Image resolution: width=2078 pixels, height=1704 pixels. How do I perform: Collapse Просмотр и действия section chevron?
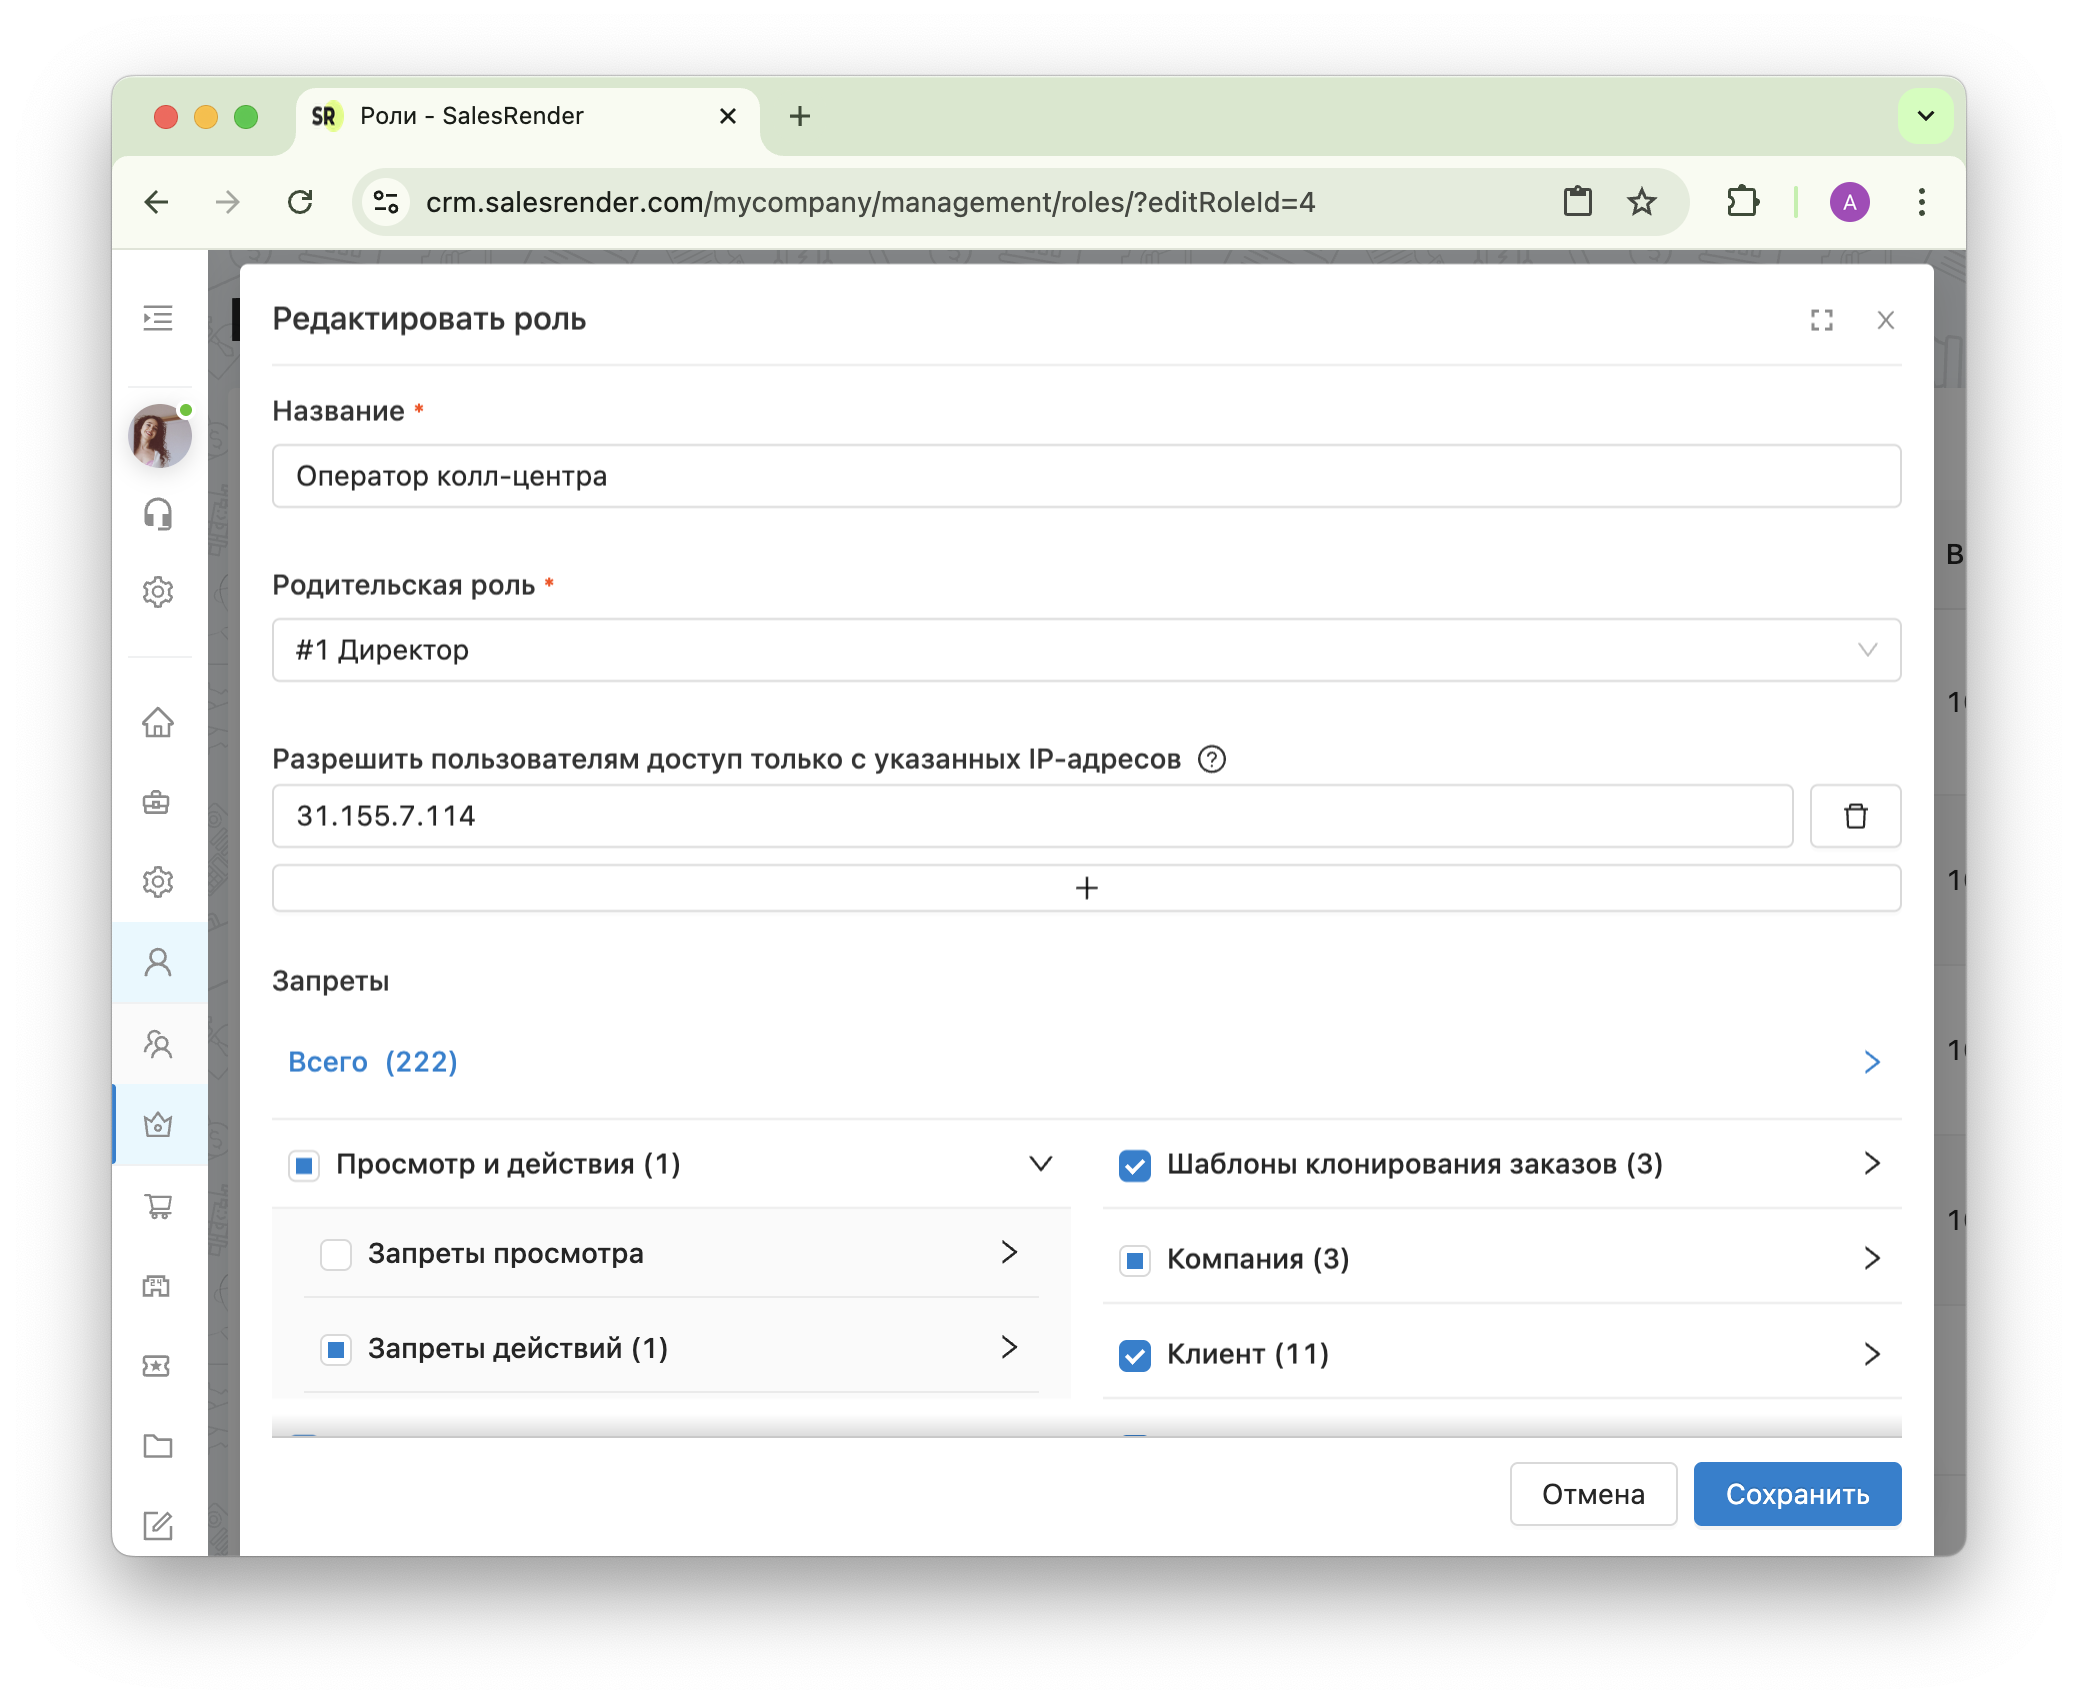1041,1164
